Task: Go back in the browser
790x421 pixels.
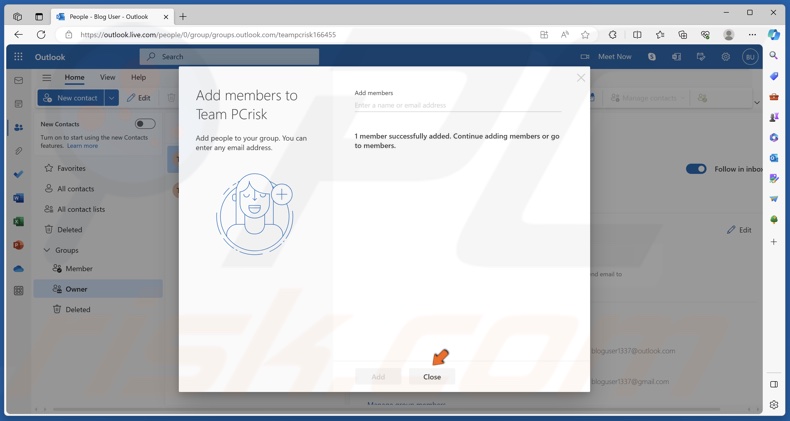Action: pyautogui.click(x=19, y=35)
